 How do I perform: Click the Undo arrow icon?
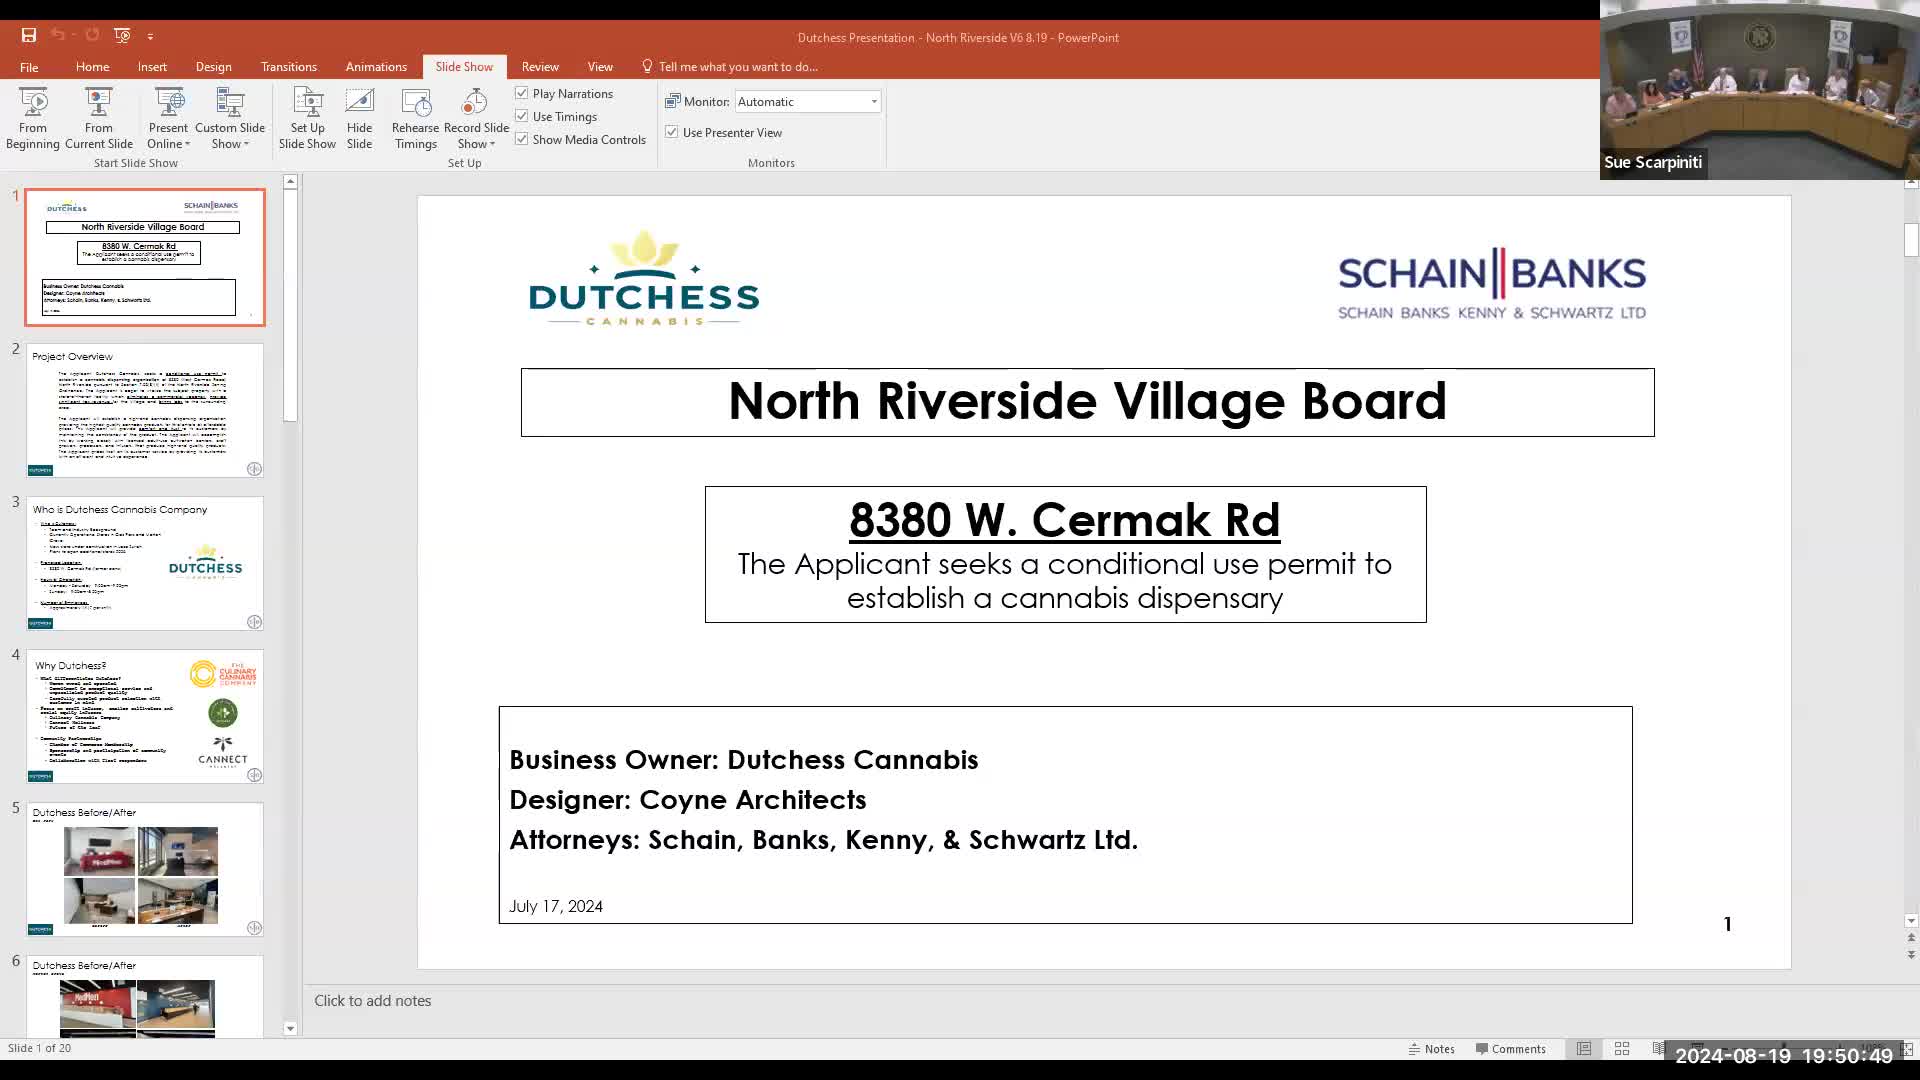point(58,35)
